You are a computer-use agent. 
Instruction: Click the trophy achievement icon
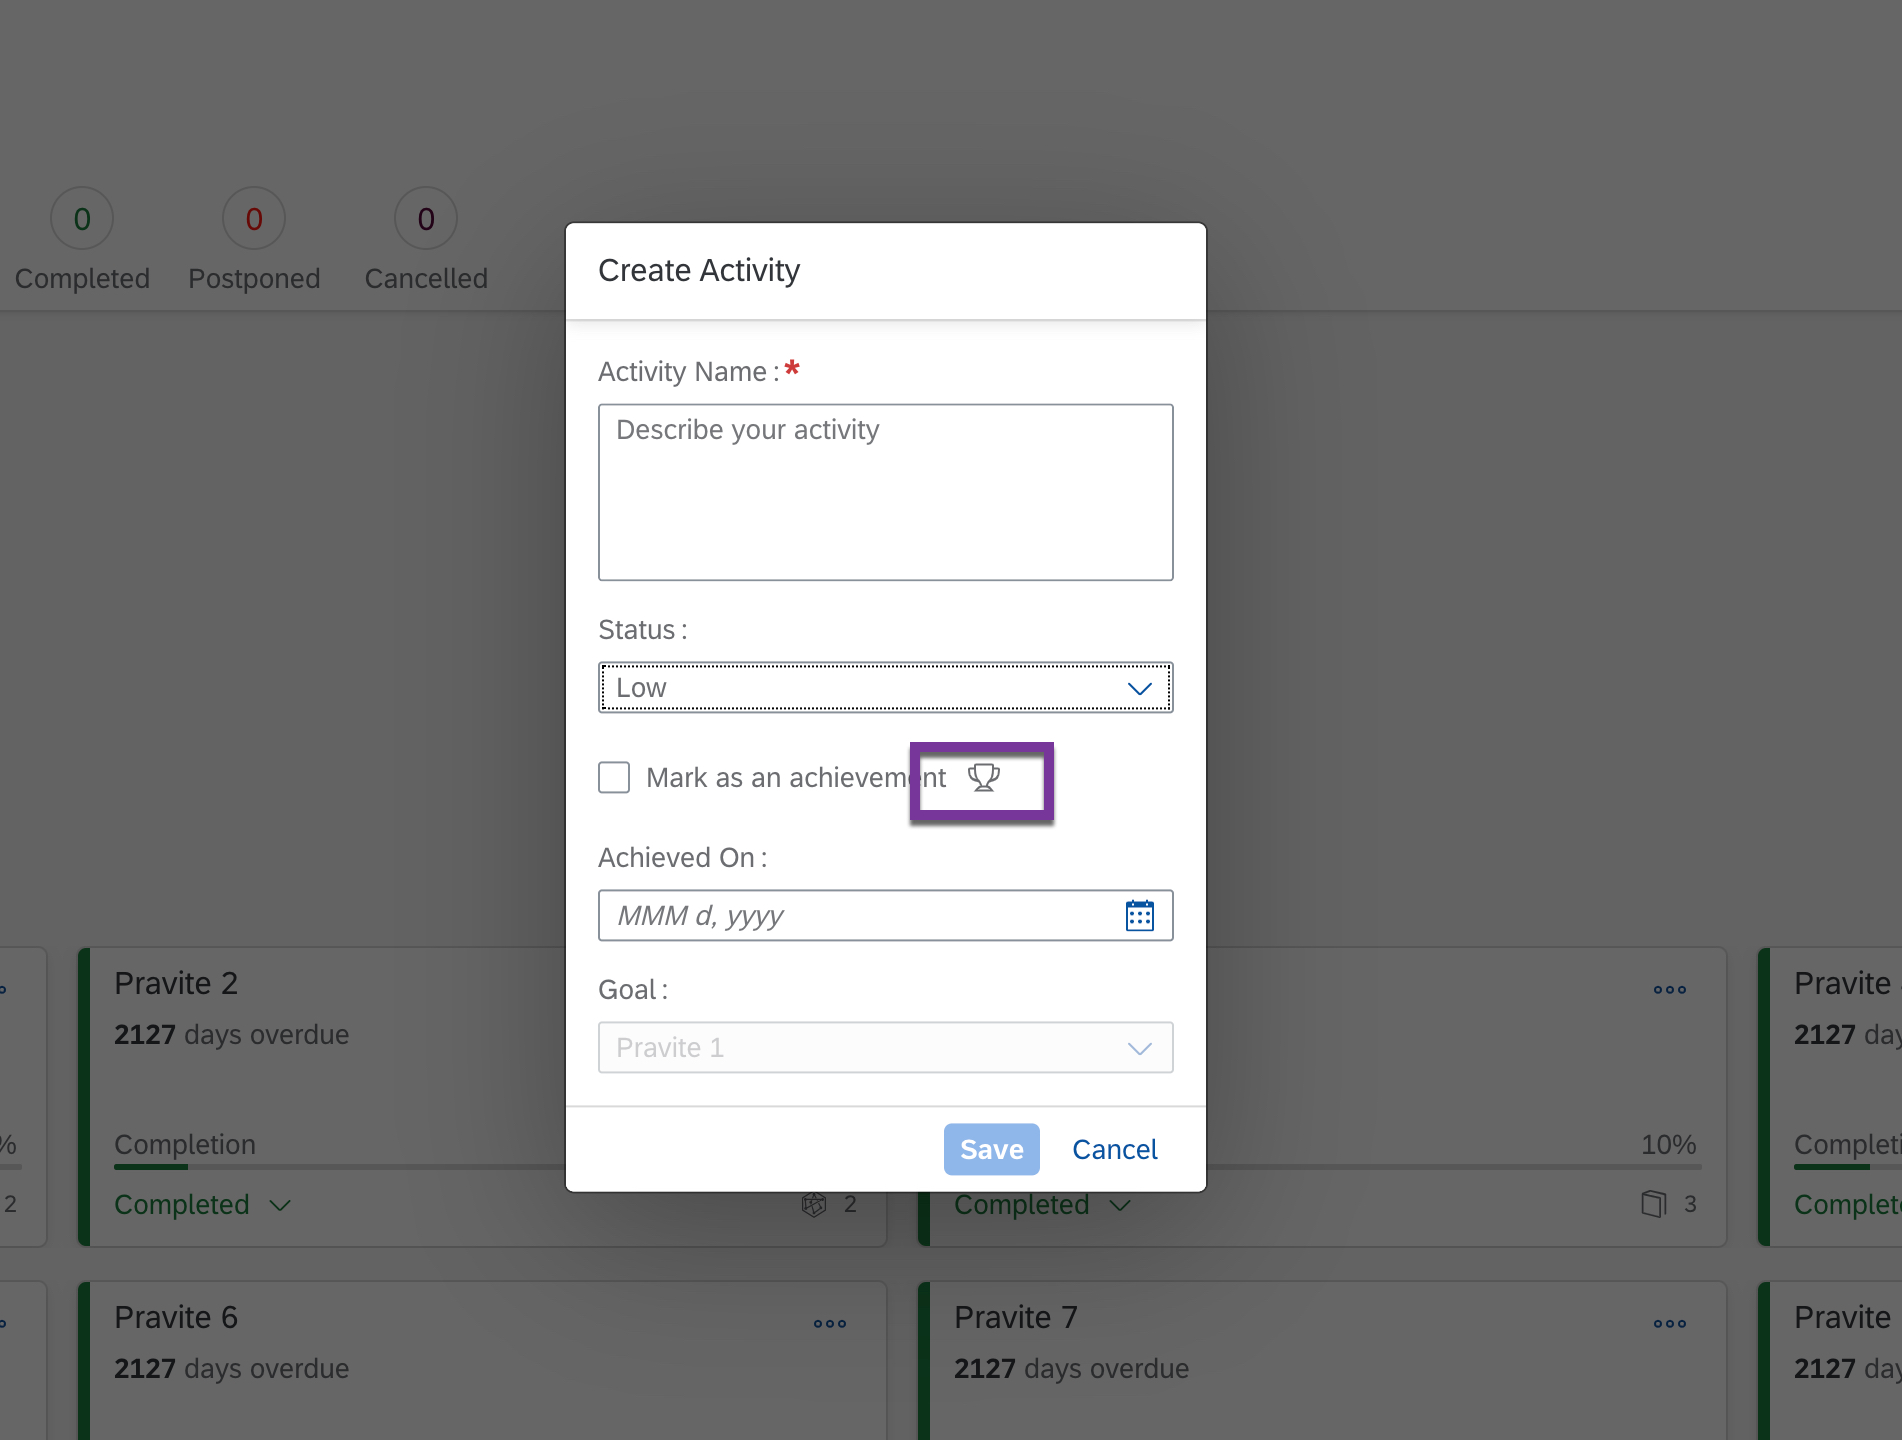coord(982,778)
